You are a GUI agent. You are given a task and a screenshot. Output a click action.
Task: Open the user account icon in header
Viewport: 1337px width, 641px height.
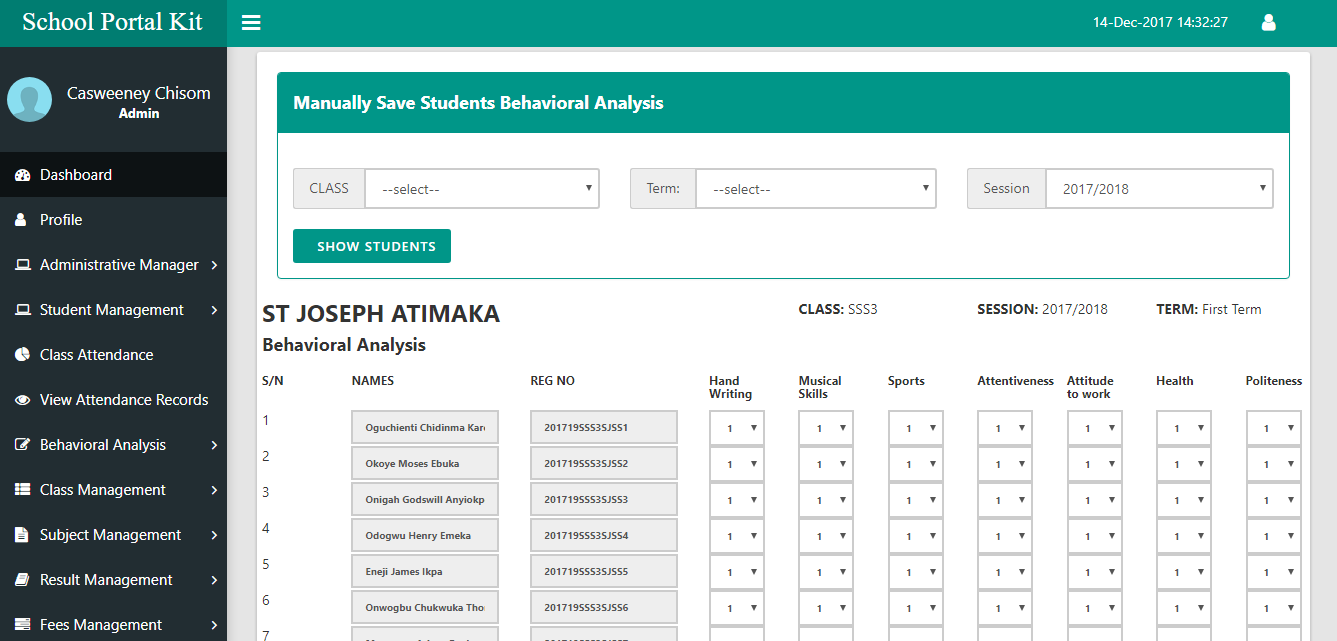pyautogui.click(x=1268, y=22)
